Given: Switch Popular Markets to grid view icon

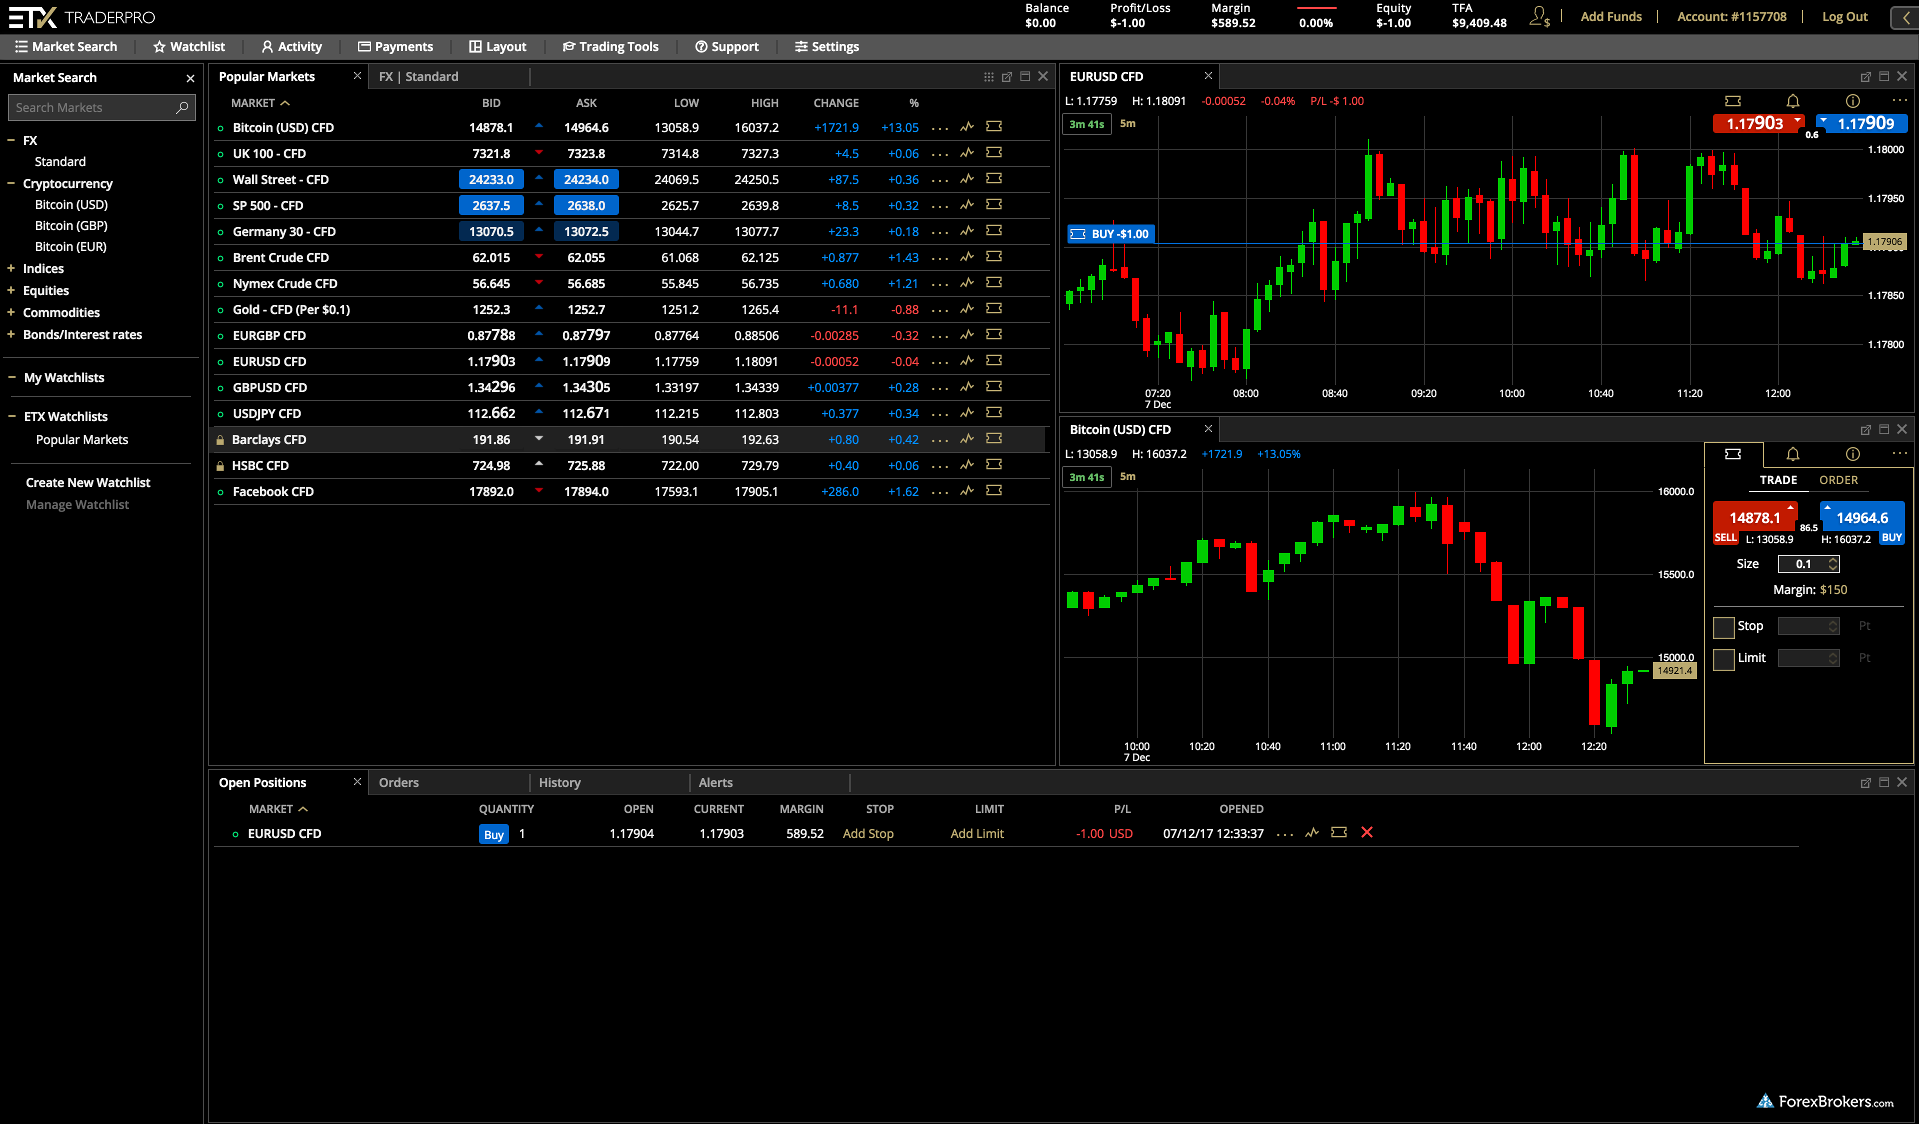Looking at the screenshot, I should point(989,77).
